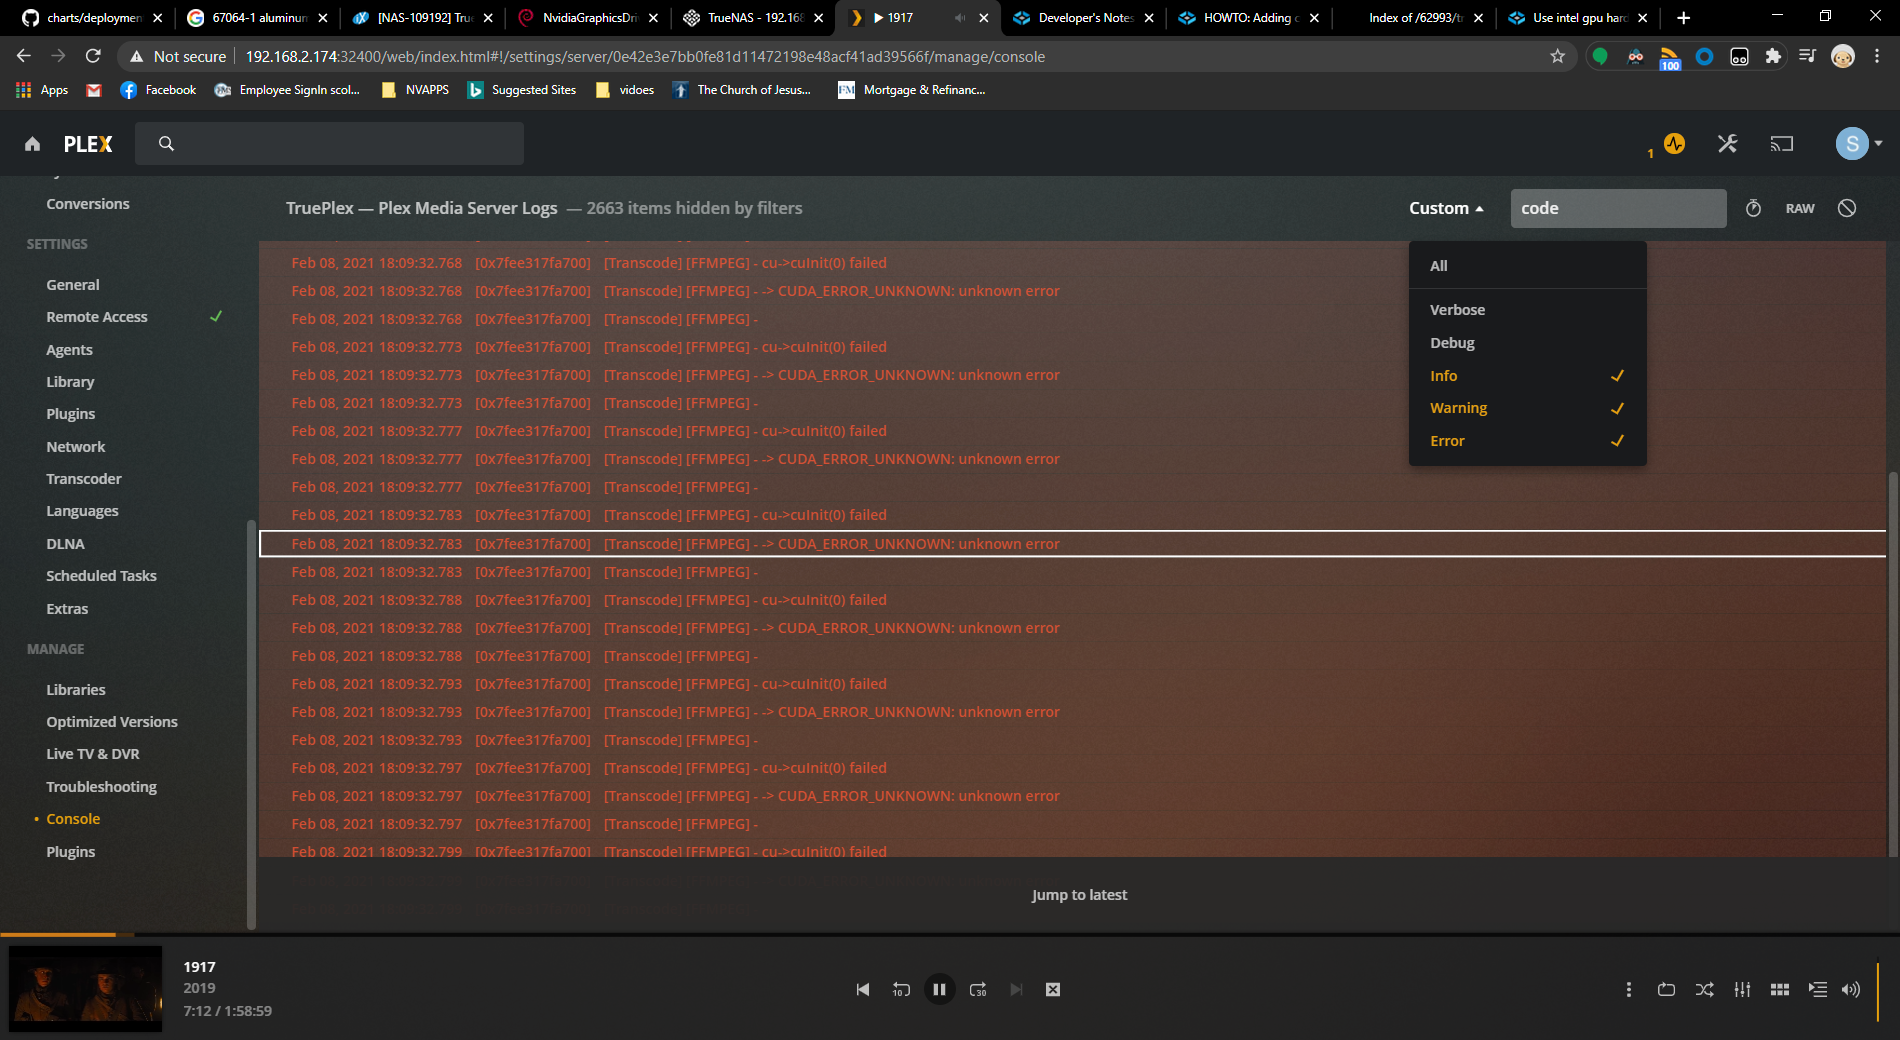Viewport: 1900px width, 1040px height.
Task: Open Languages settings
Action: [x=82, y=511]
